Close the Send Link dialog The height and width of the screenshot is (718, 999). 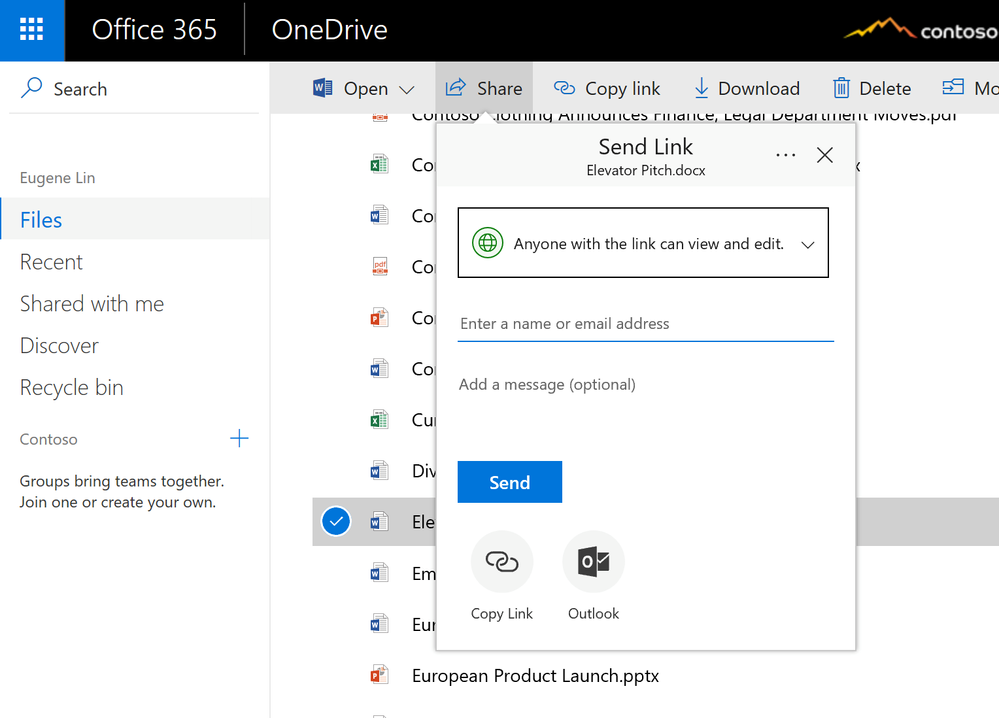pos(824,155)
